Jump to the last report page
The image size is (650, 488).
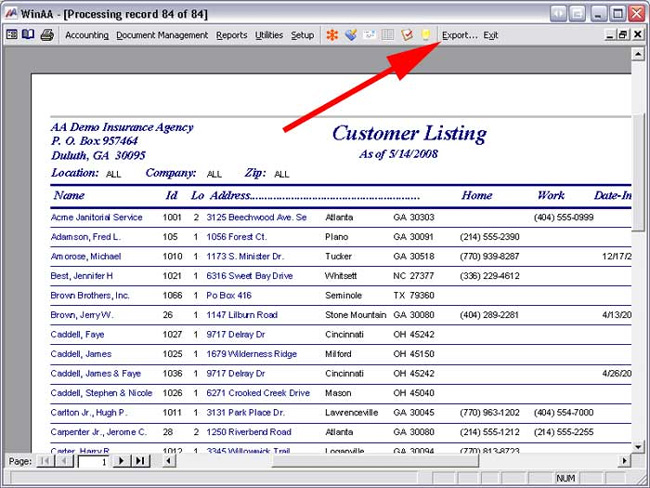(141, 461)
